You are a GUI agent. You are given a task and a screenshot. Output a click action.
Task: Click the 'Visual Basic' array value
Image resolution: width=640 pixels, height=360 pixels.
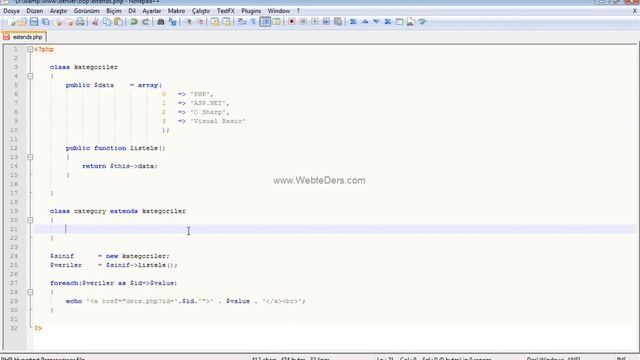click(x=218, y=121)
